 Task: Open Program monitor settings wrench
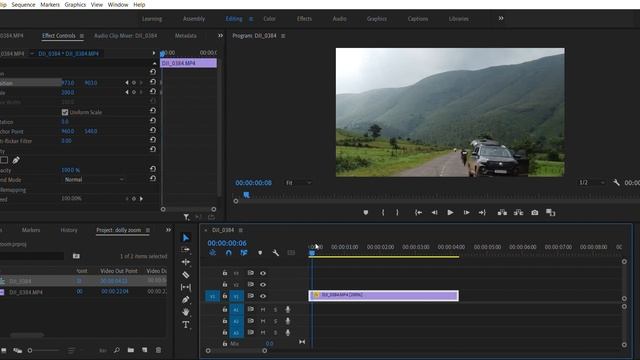pos(616,182)
